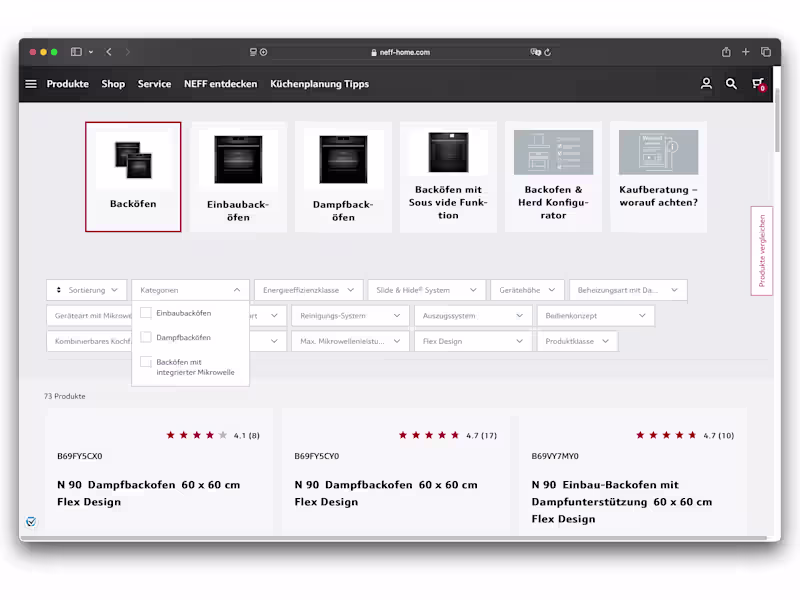800x600 pixels.
Task: Open sidebar dropdown arrow in Safari toolbar
Action: pos(91,52)
